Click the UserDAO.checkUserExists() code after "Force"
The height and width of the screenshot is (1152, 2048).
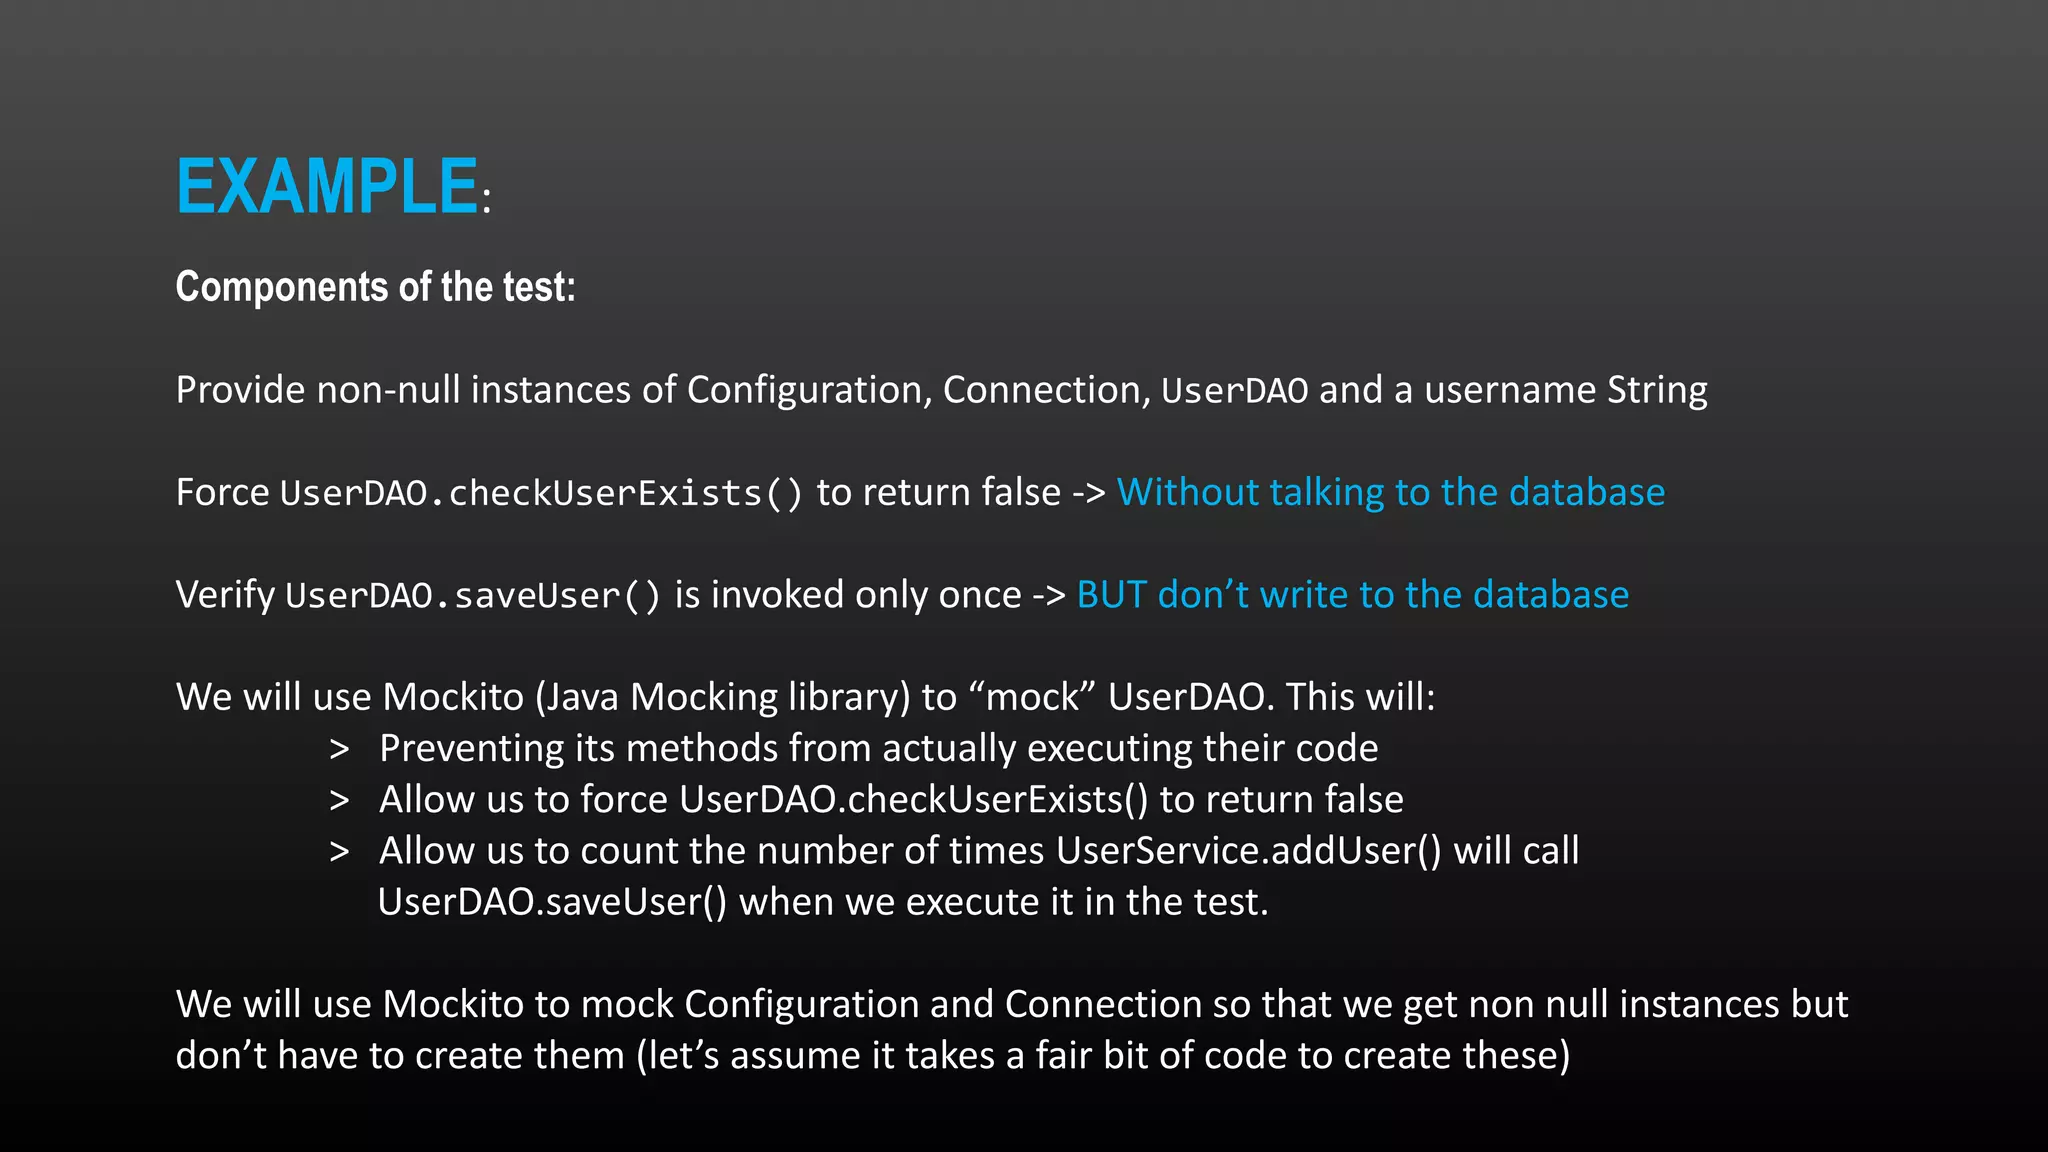pyautogui.click(x=541, y=493)
